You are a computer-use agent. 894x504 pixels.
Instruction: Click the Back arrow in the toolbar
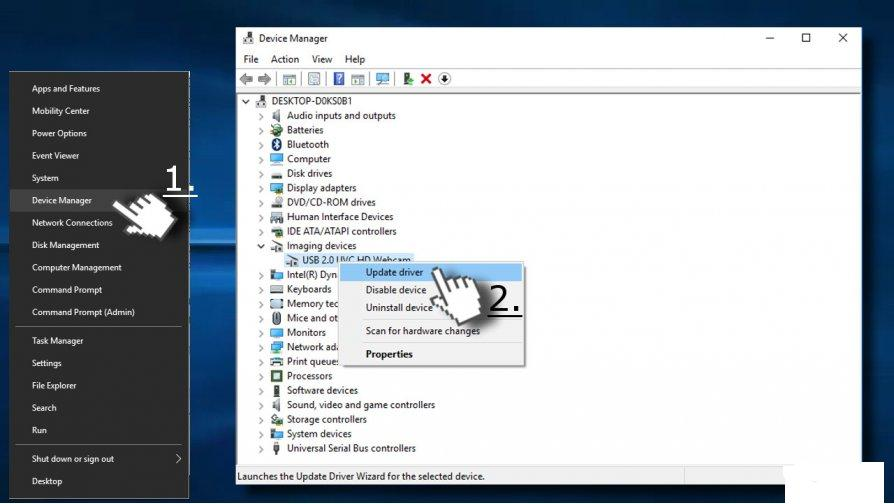246,79
